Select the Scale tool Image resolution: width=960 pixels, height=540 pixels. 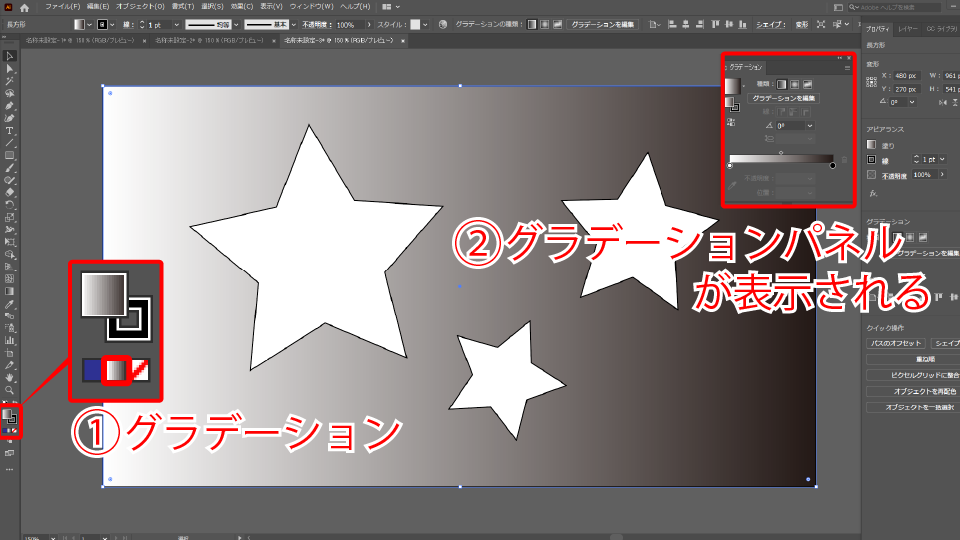[x=9, y=217]
